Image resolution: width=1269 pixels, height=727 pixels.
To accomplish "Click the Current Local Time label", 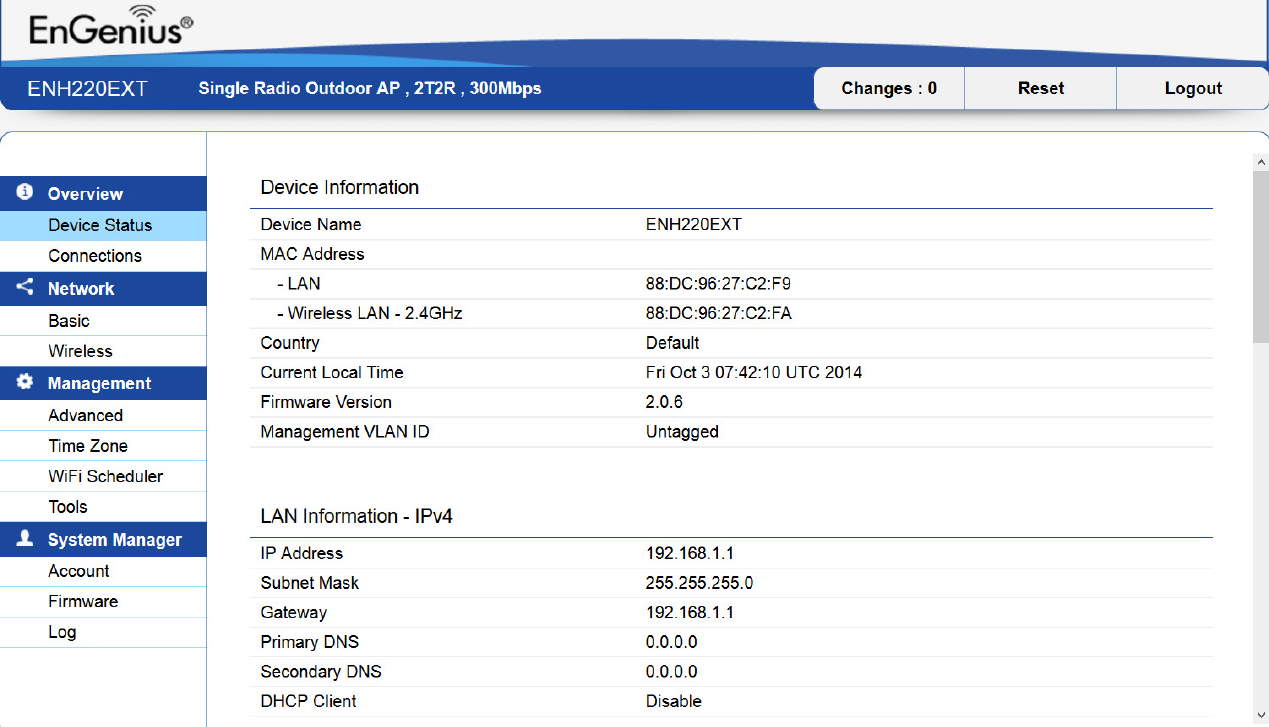I will [332, 372].
